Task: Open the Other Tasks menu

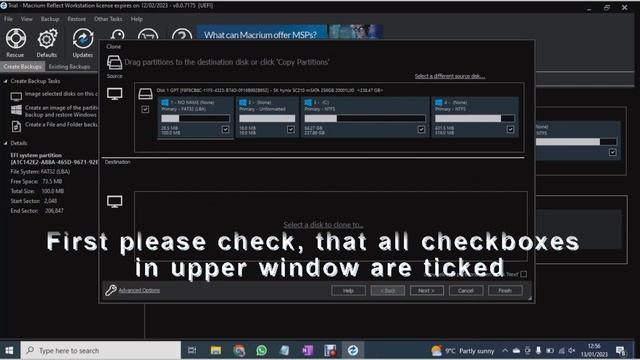Action: pyautogui.click(x=108, y=19)
